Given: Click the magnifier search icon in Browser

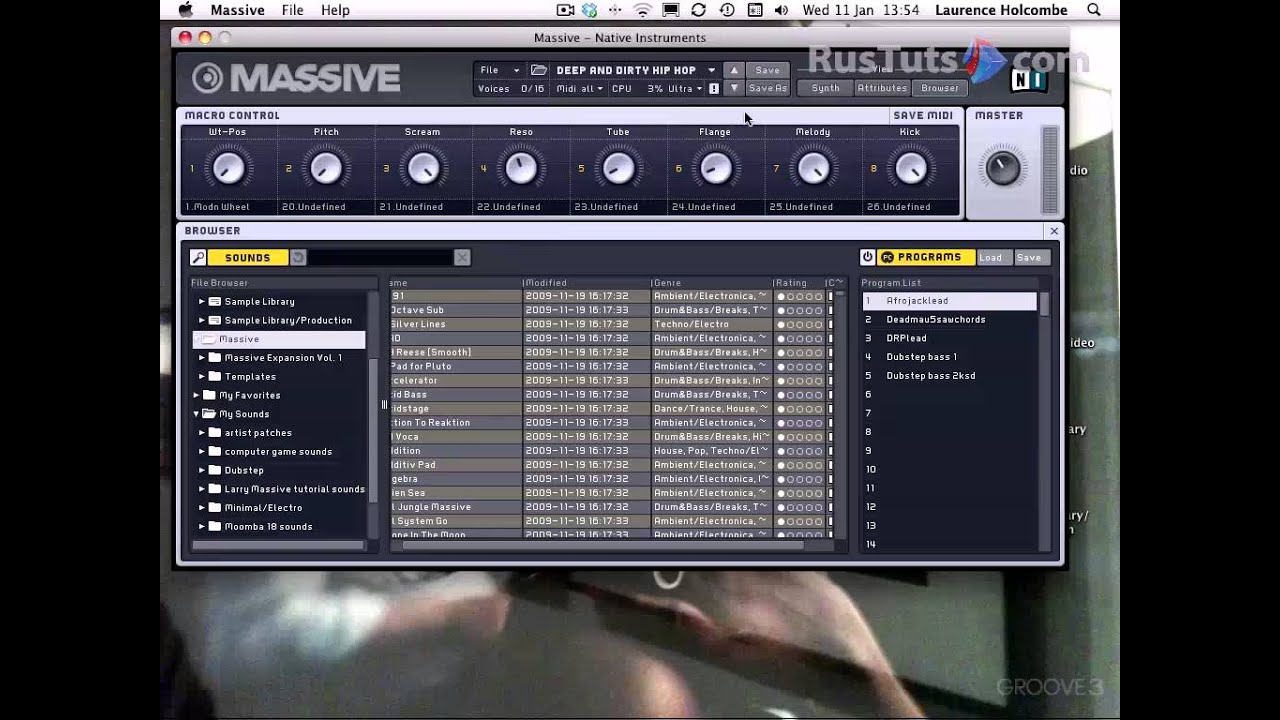Looking at the screenshot, I should click(198, 258).
